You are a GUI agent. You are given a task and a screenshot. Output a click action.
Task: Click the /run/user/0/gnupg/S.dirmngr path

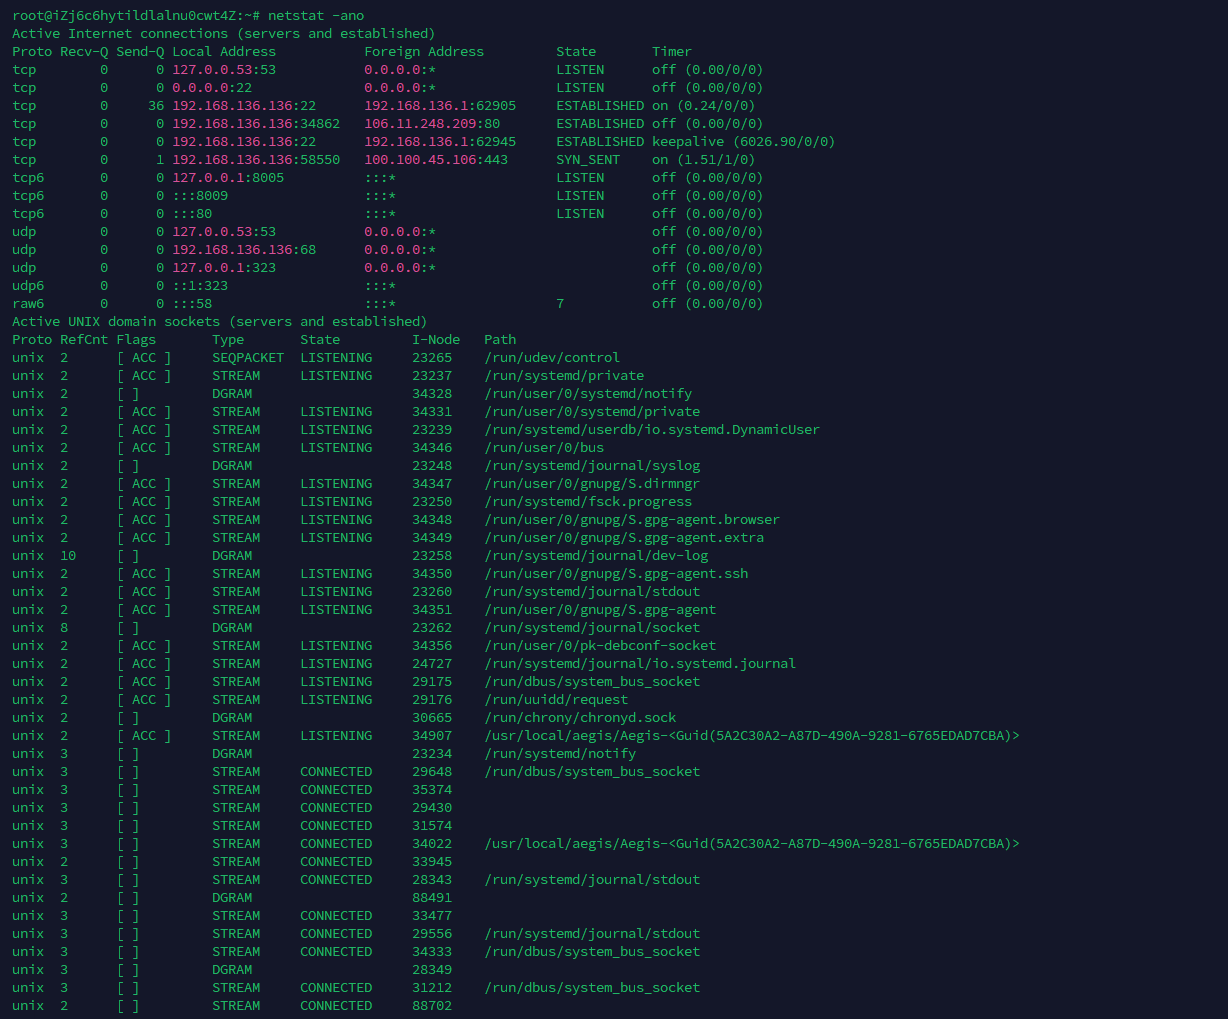pyautogui.click(x=588, y=484)
